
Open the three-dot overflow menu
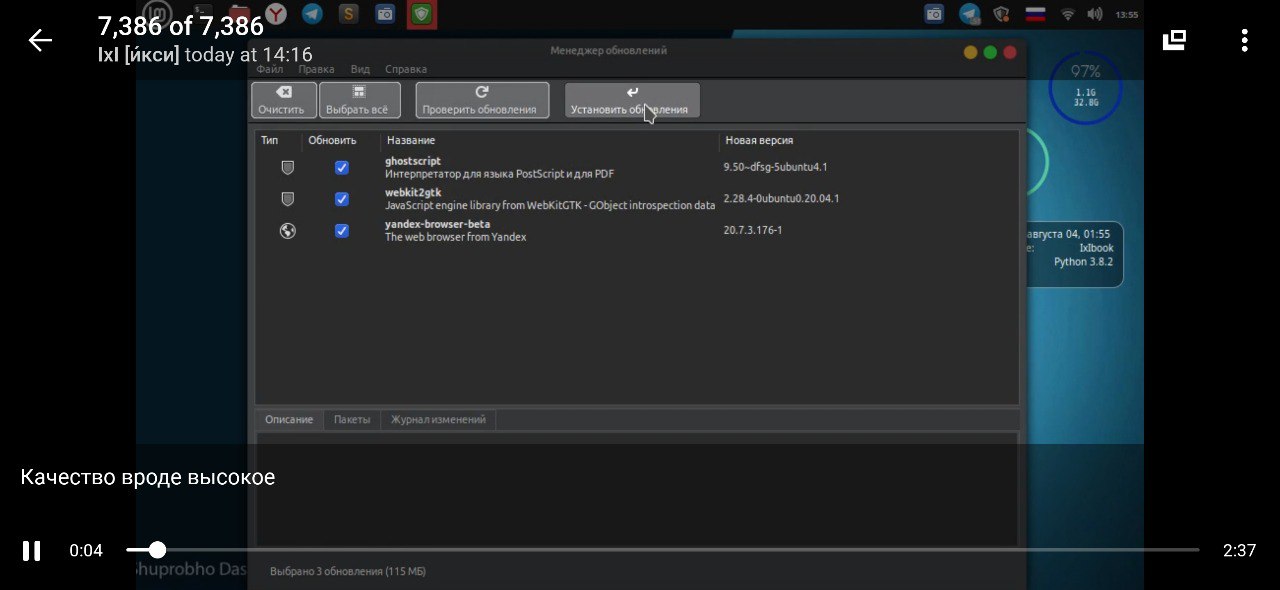click(x=1244, y=40)
